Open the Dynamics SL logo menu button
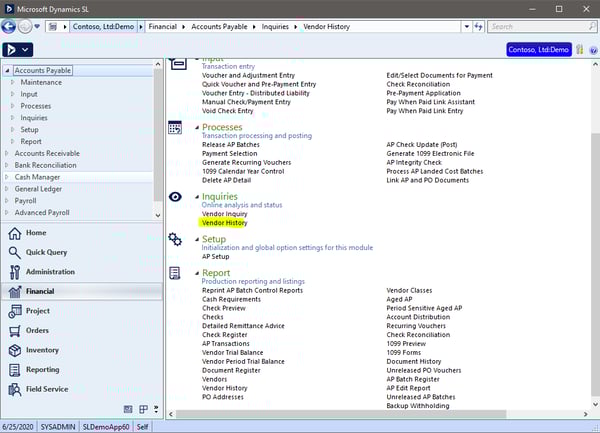The height and width of the screenshot is (433, 600). tap(18, 50)
